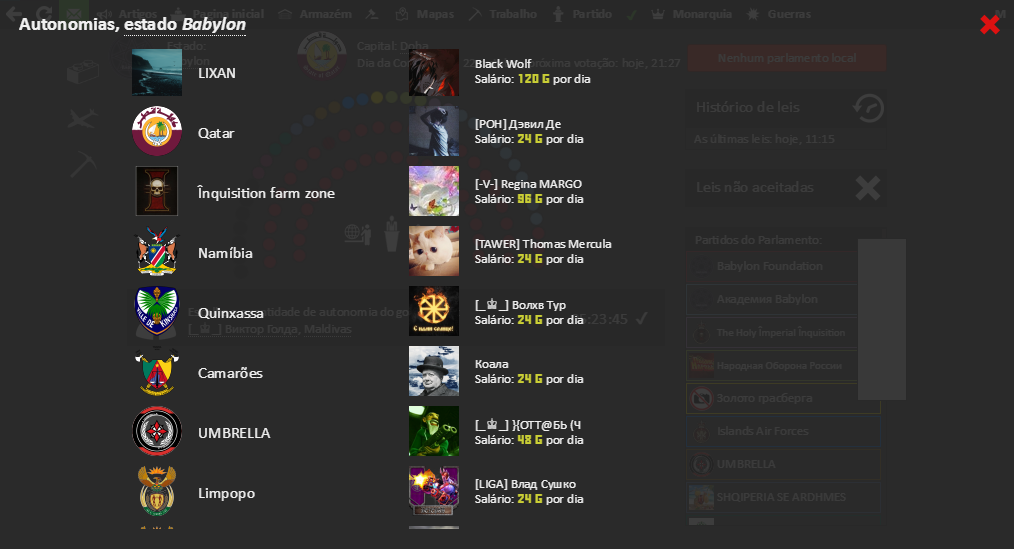
Task: Select the Limpopo coat of arms
Action: 156,491
